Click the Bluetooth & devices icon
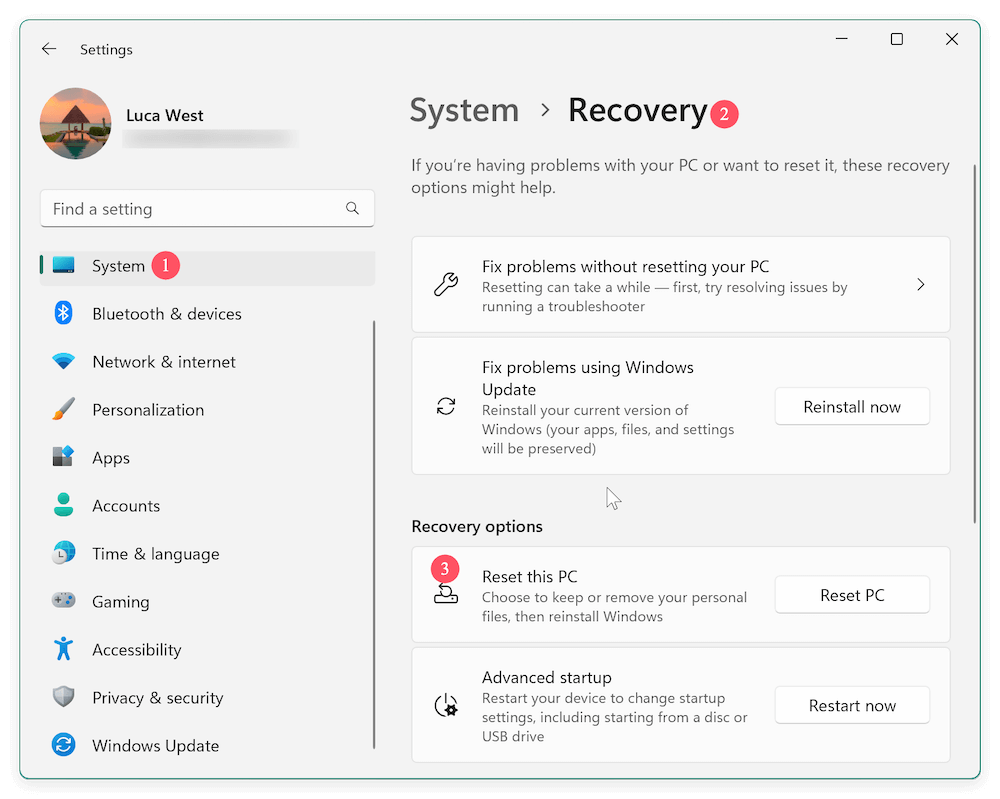The height and width of the screenshot is (799, 1000). pos(63,313)
